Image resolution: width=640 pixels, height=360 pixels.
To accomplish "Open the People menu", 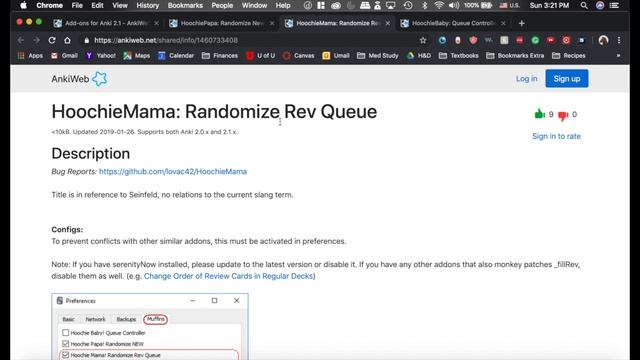I will [222, 5].
